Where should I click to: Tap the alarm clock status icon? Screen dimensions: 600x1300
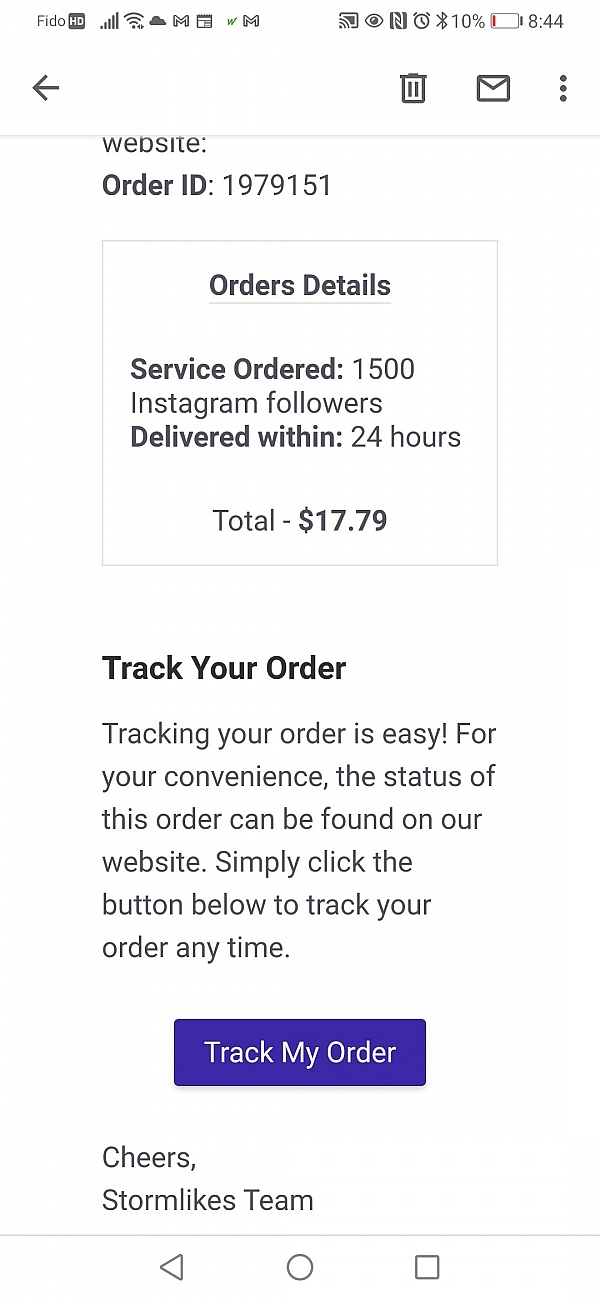(x=421, y=21)
